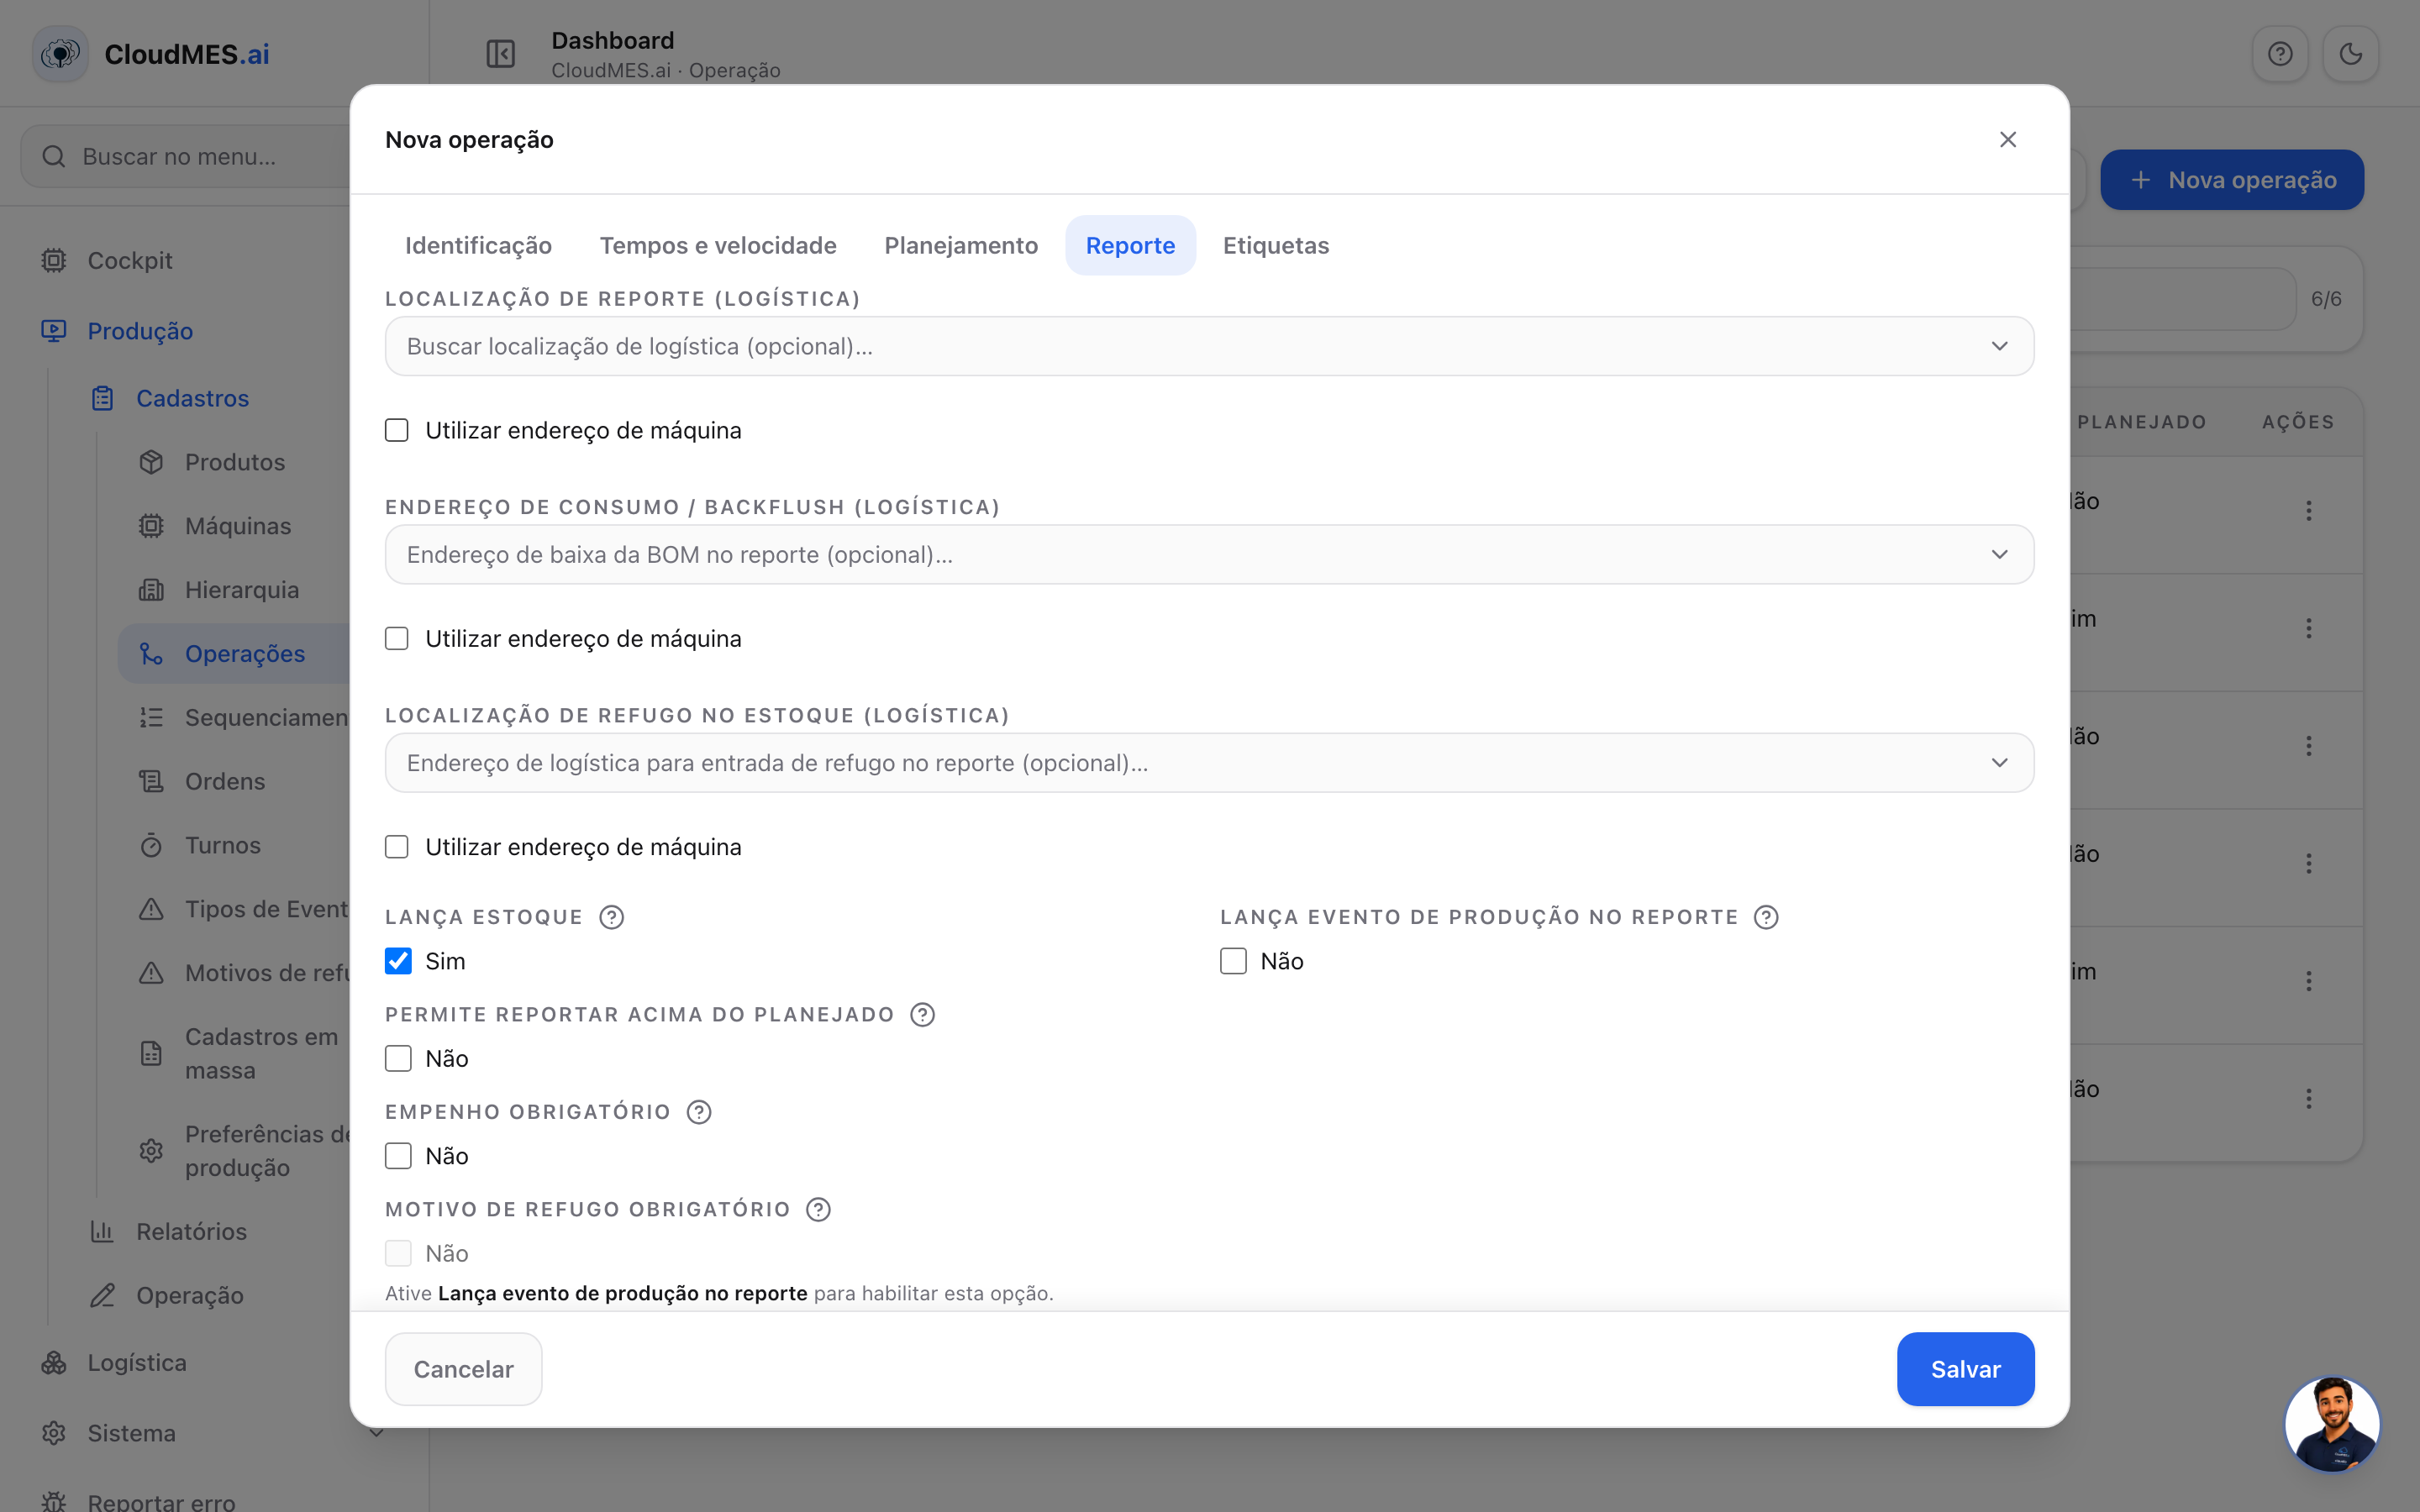Click the Operação pencil icon

[103, 1295]
